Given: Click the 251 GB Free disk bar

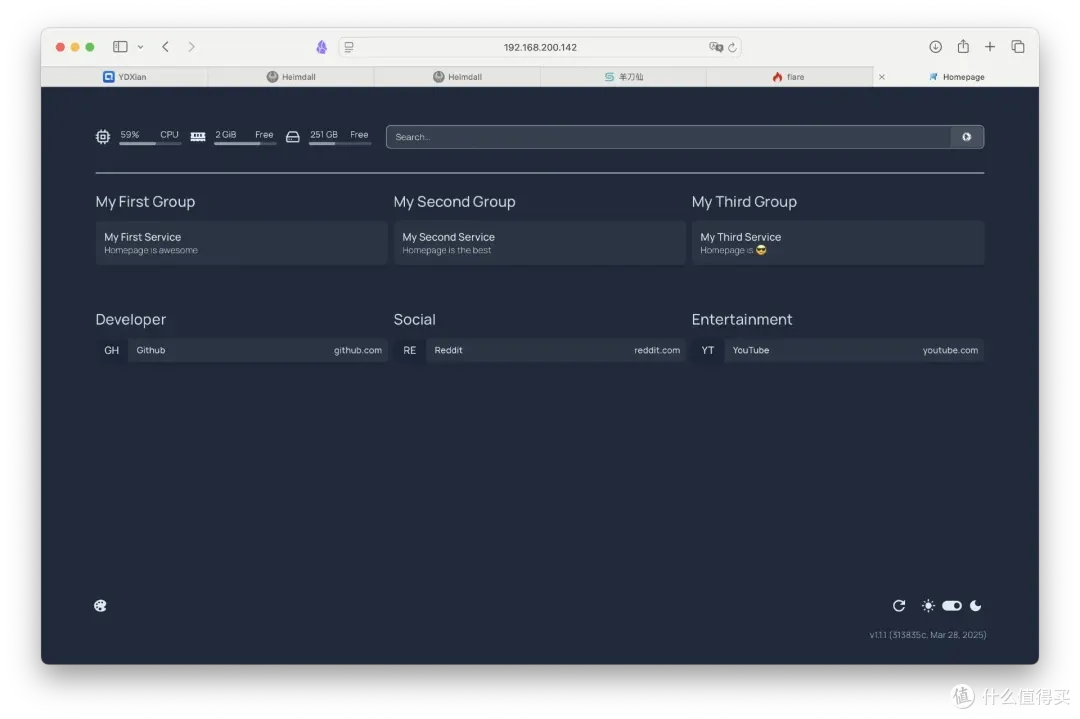Looking at the screenshot, I should [x=340, y=143].
